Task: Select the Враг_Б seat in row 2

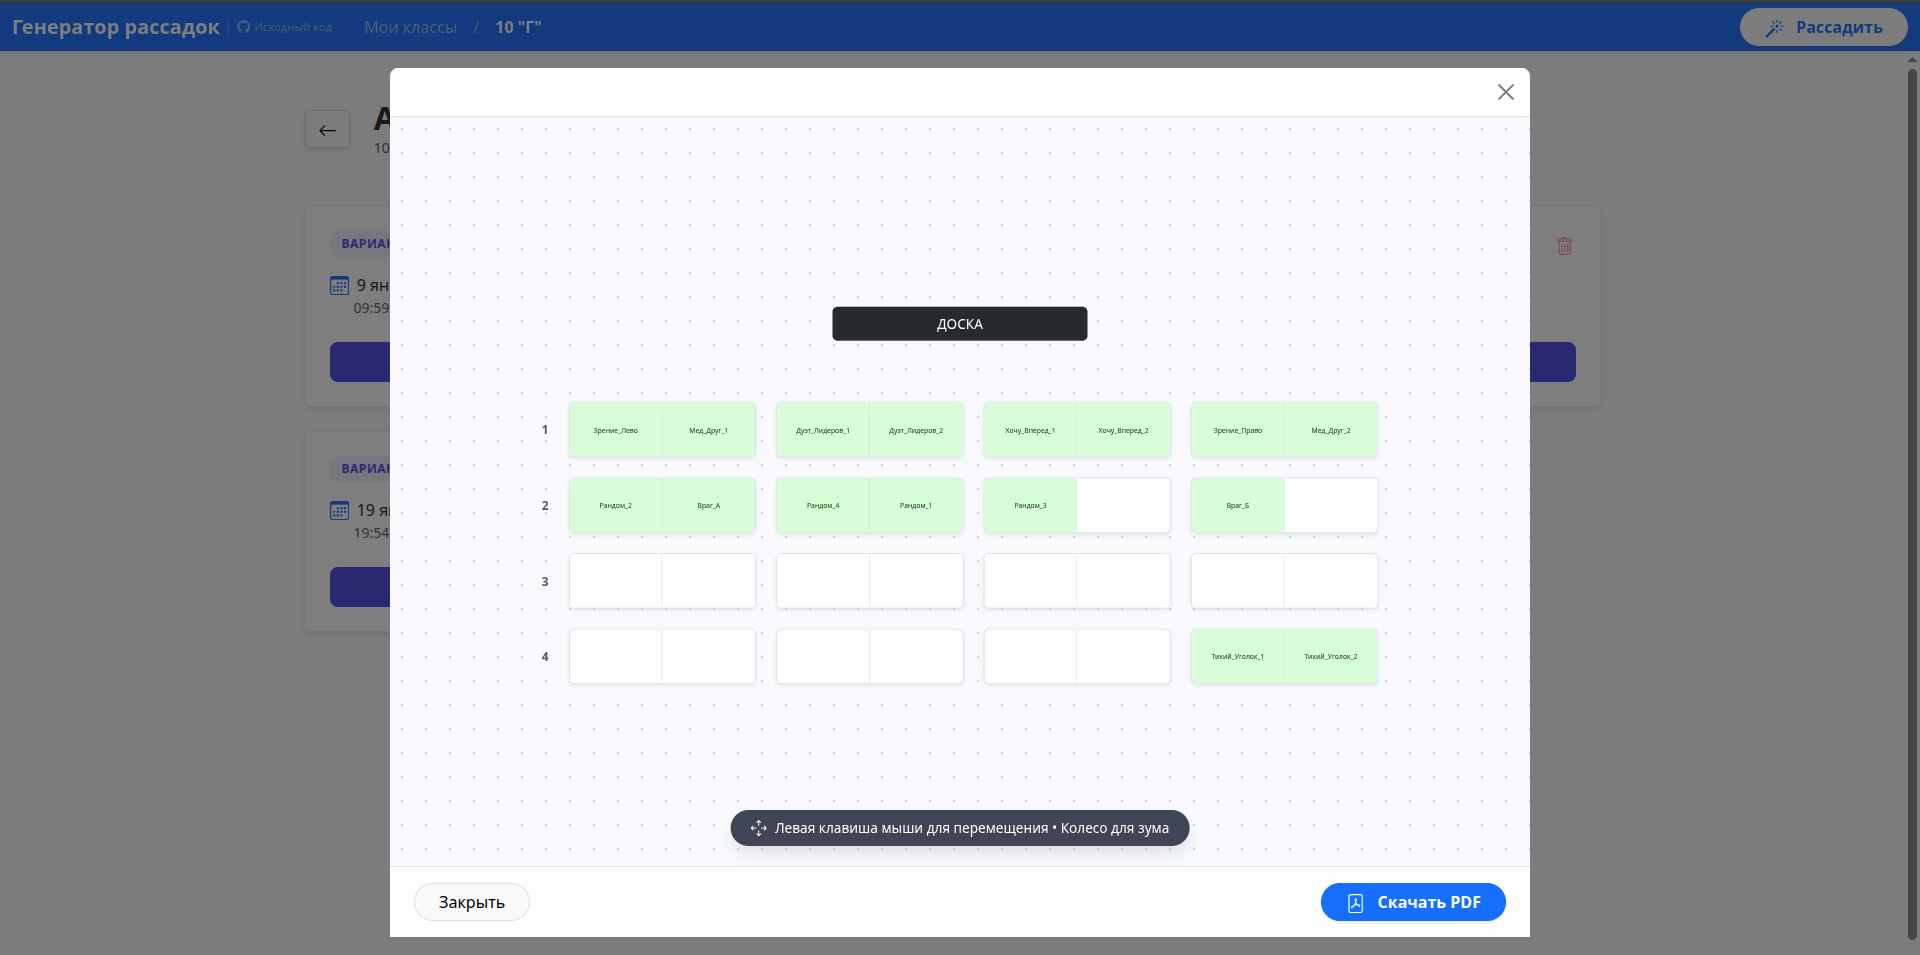Action: click(x=1237, y=506)
